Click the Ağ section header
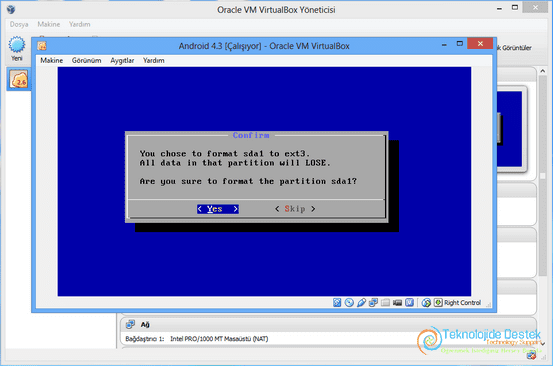This screenshot has height=366, width=553. (328, 324)
